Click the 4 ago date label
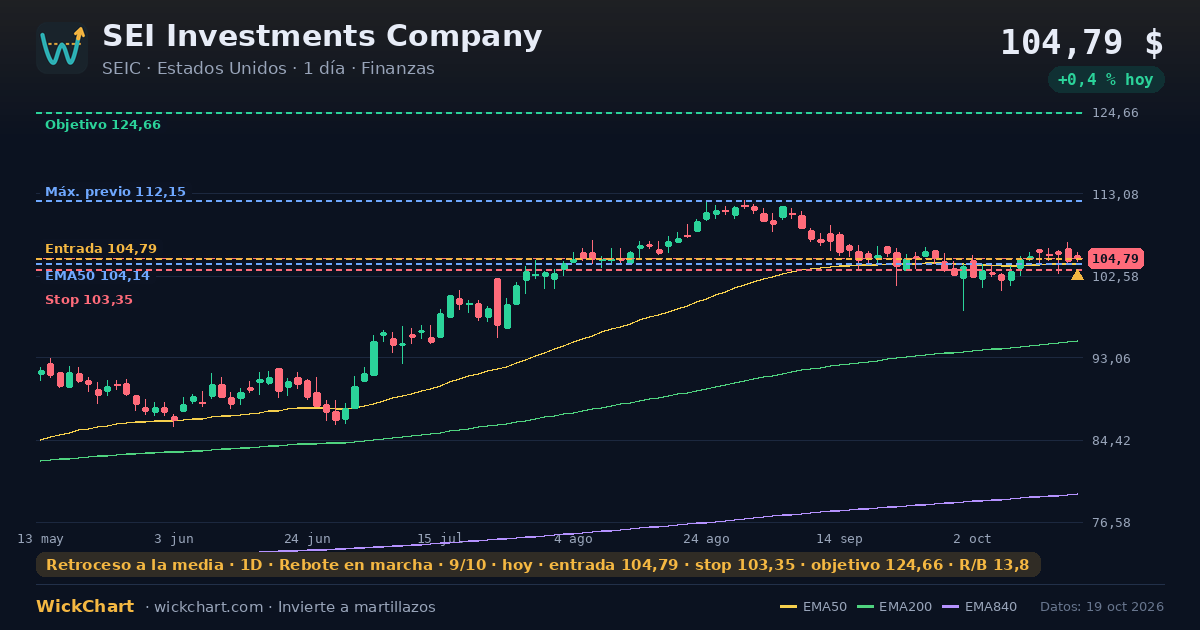 (573, 538)
